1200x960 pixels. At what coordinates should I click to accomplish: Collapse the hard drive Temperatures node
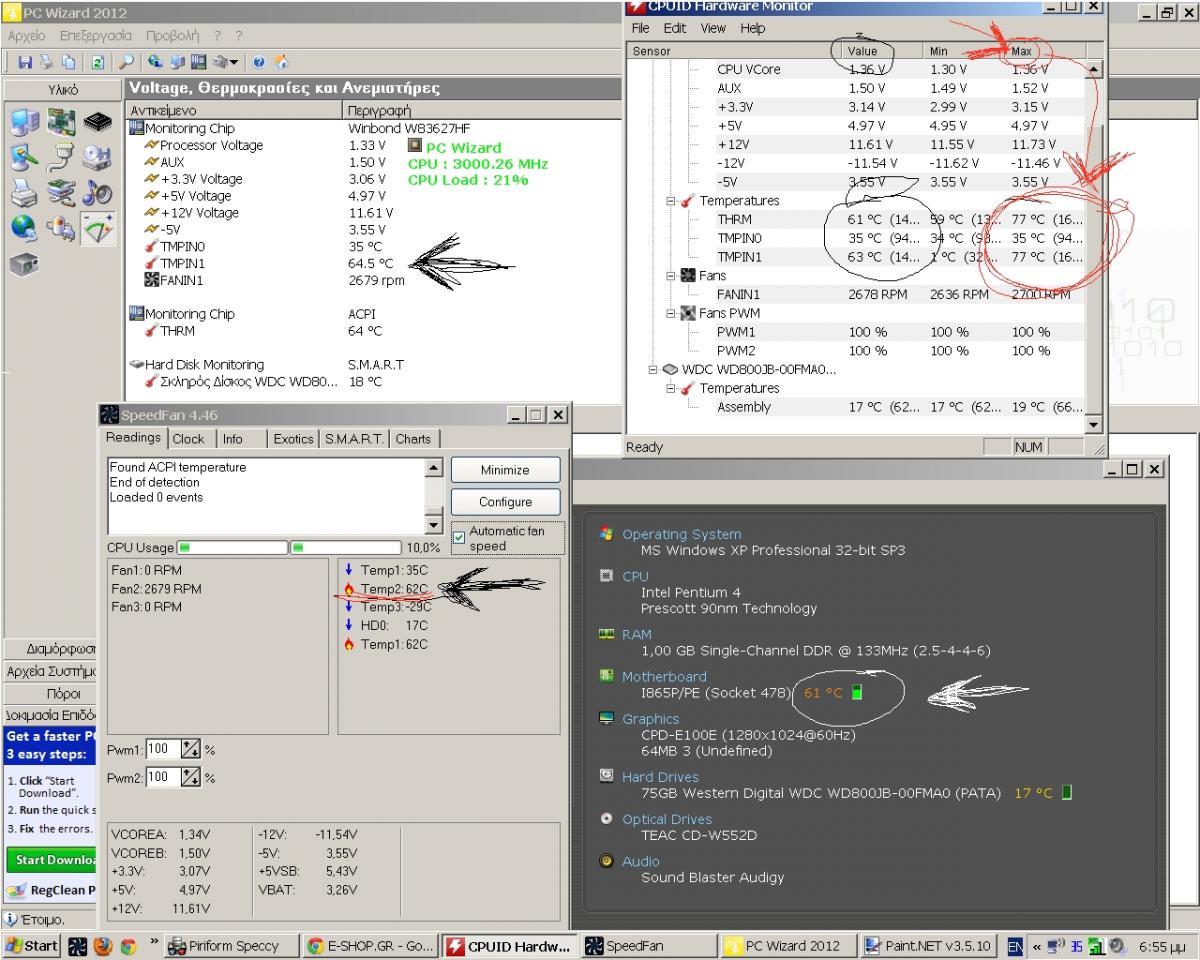(x=673, y=388)
